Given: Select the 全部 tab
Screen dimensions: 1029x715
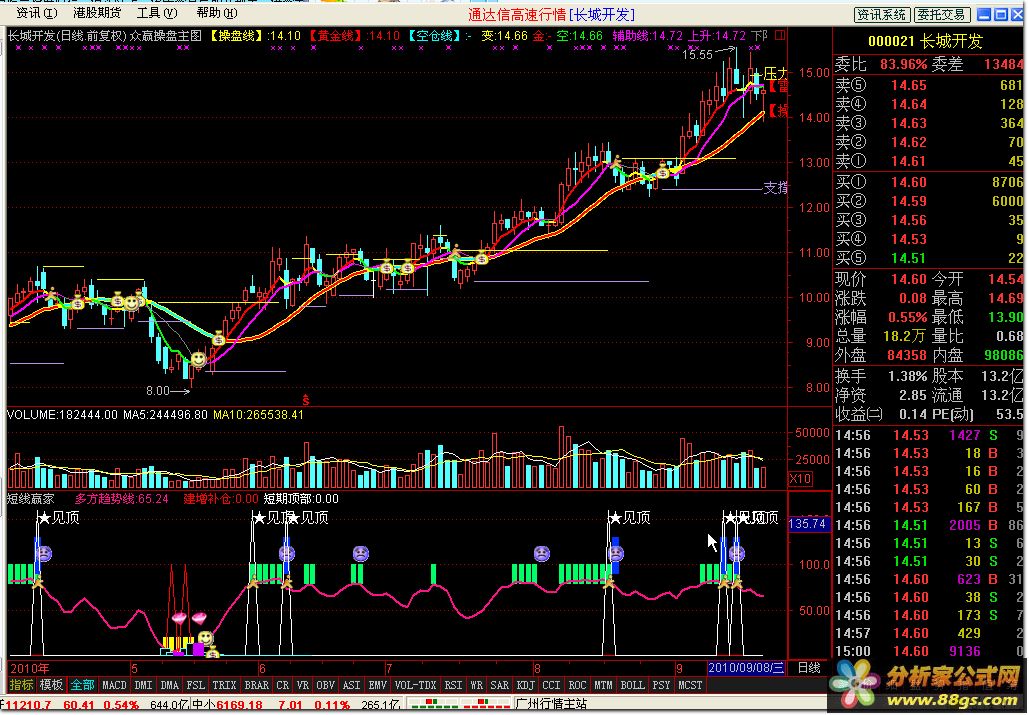Looking at the screenshot, I should (82, 685).
